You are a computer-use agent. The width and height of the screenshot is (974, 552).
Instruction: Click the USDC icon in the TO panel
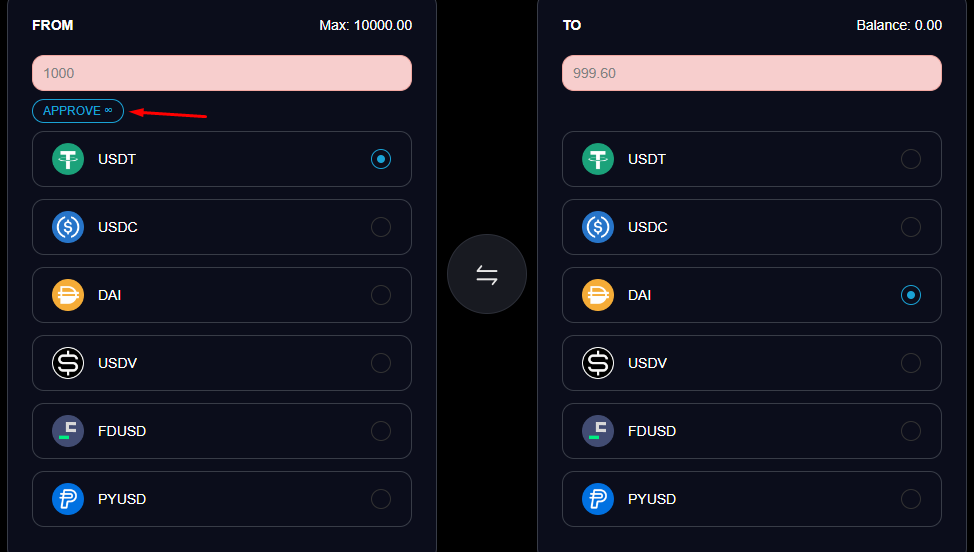(x=598, y=227)
